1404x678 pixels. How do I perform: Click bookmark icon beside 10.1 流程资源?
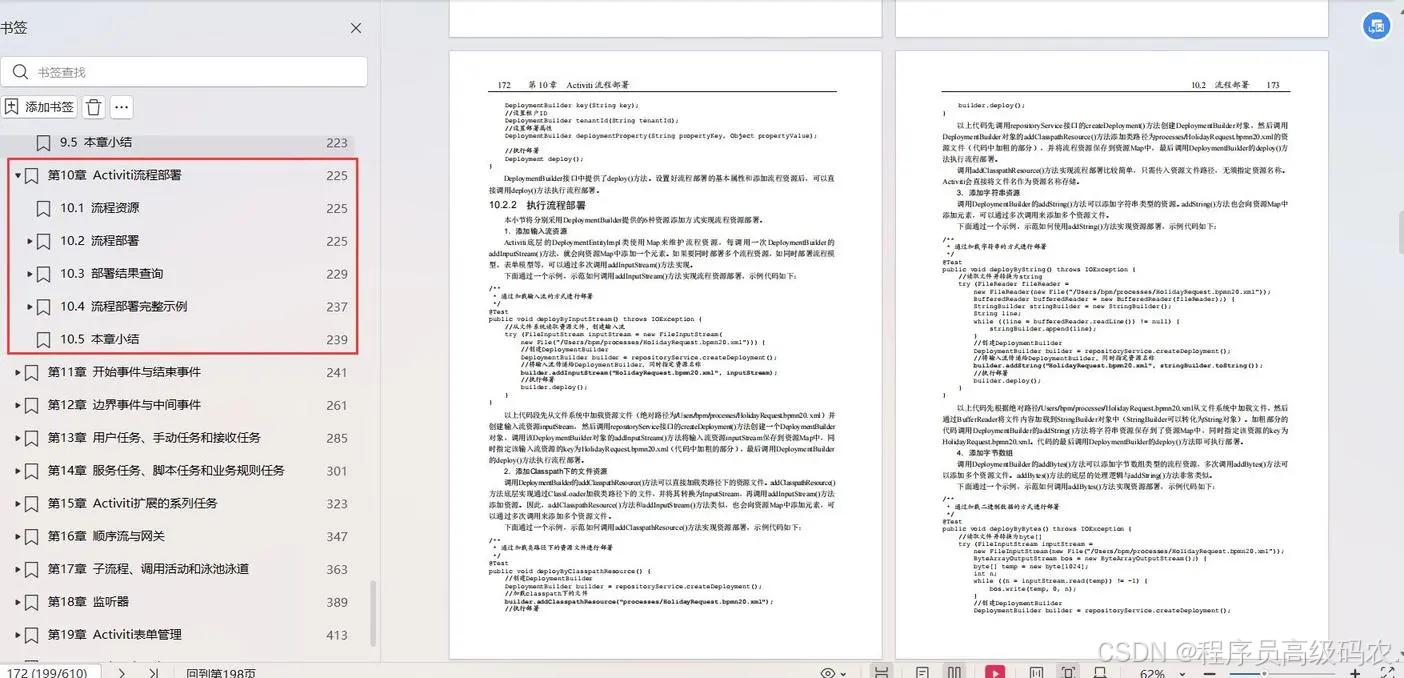coord(43,208)
